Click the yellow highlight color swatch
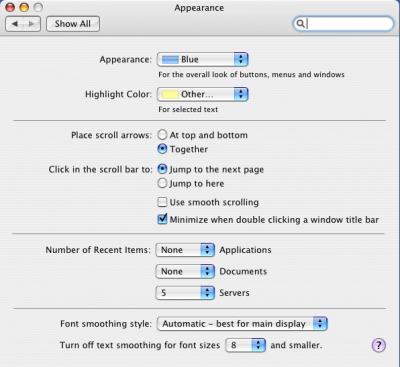 [x=170, y=95]
